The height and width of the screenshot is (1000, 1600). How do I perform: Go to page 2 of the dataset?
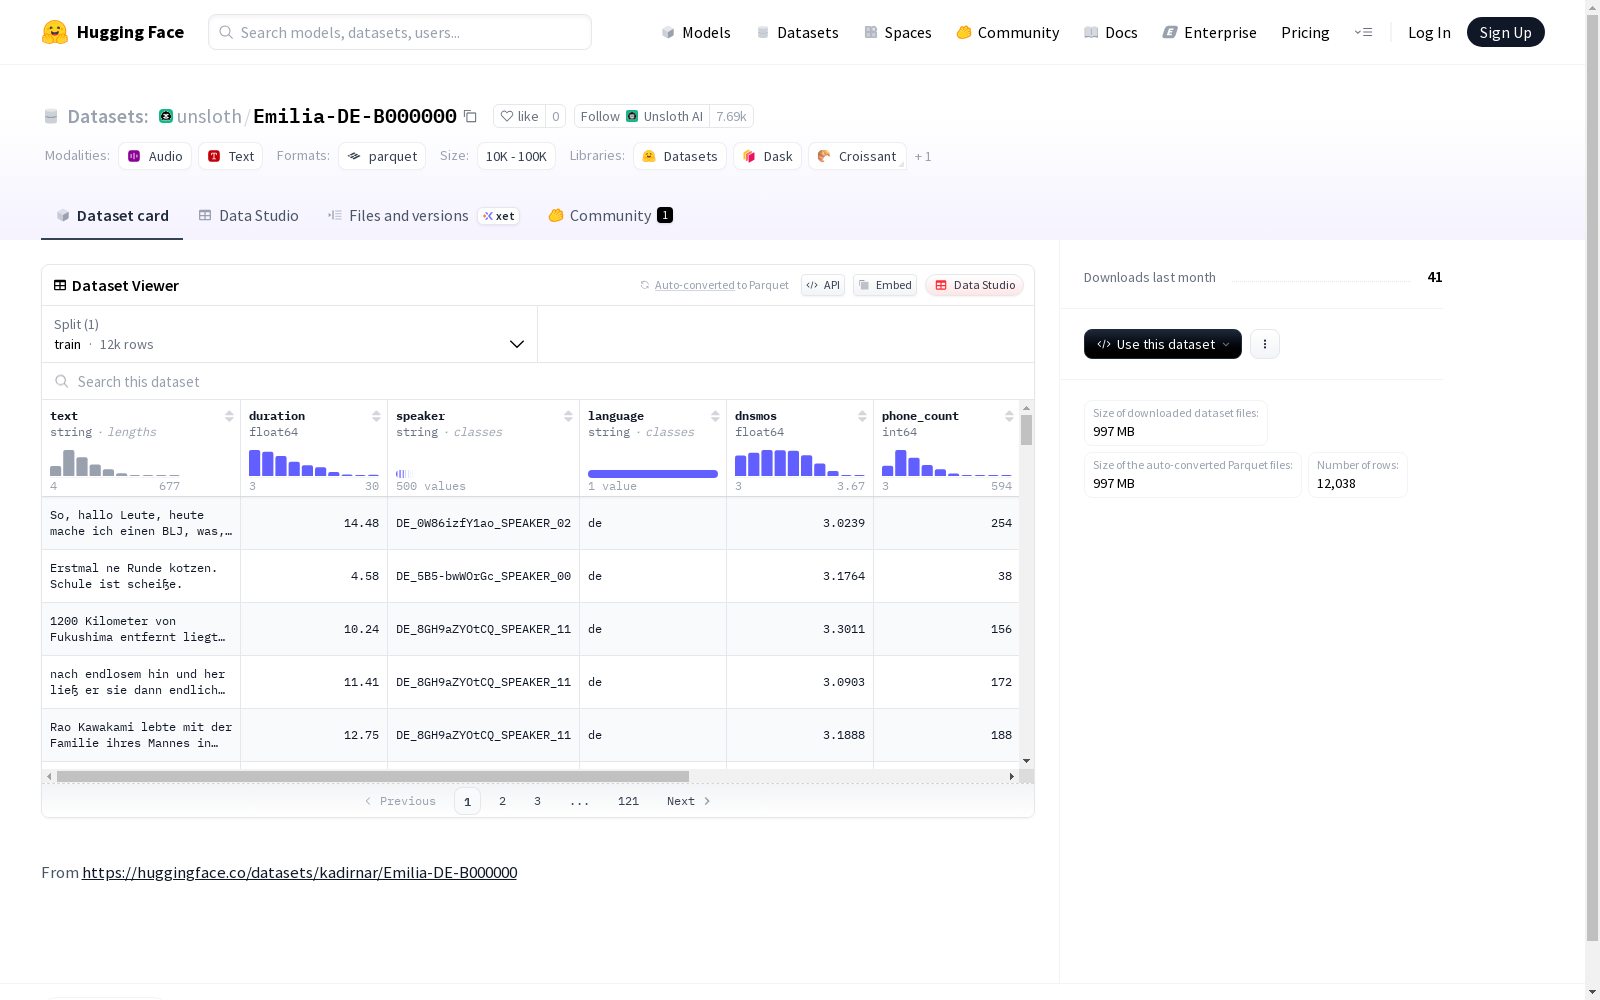click(x=502, y=801)
